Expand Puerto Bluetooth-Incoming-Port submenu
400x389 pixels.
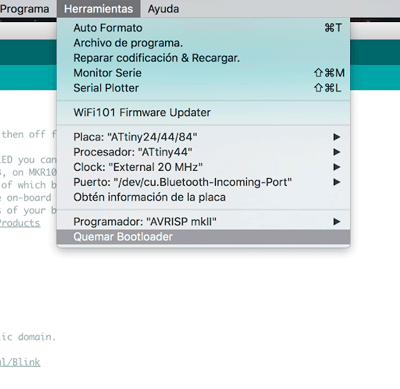[x=203, y=182]
